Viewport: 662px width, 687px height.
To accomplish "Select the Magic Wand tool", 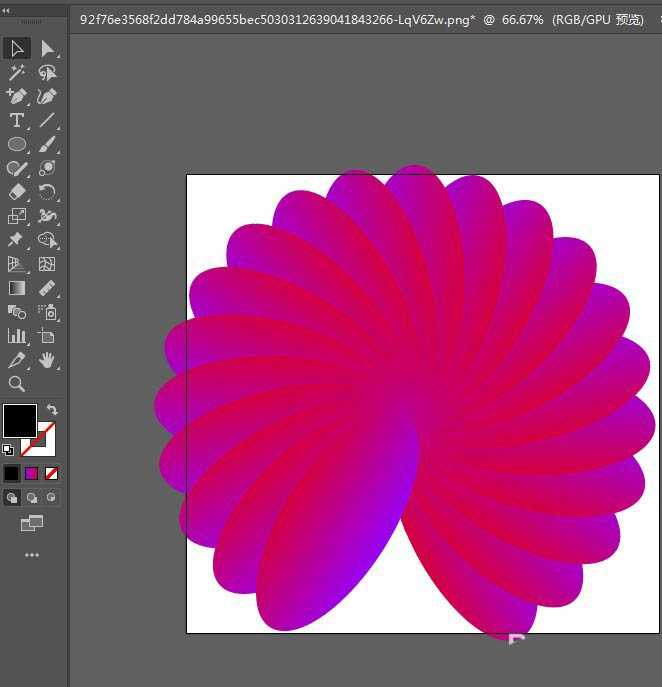I will point(17,72).
